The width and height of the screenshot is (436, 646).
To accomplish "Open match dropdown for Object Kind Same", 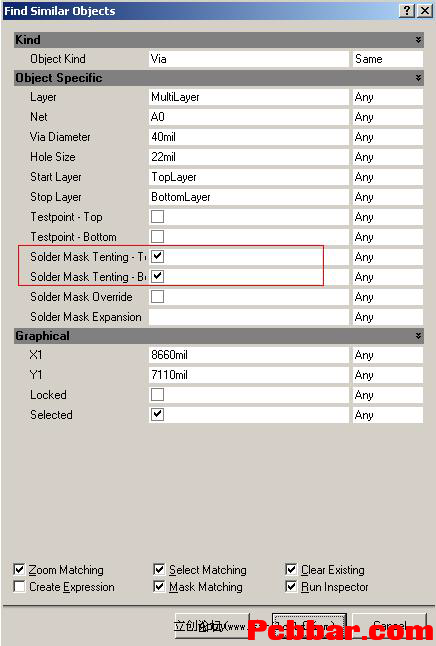I will pos(388,59).
